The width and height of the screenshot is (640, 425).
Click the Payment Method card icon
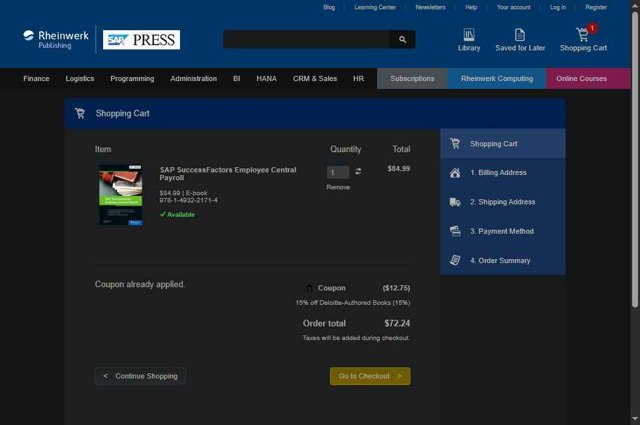pos(455,231)
